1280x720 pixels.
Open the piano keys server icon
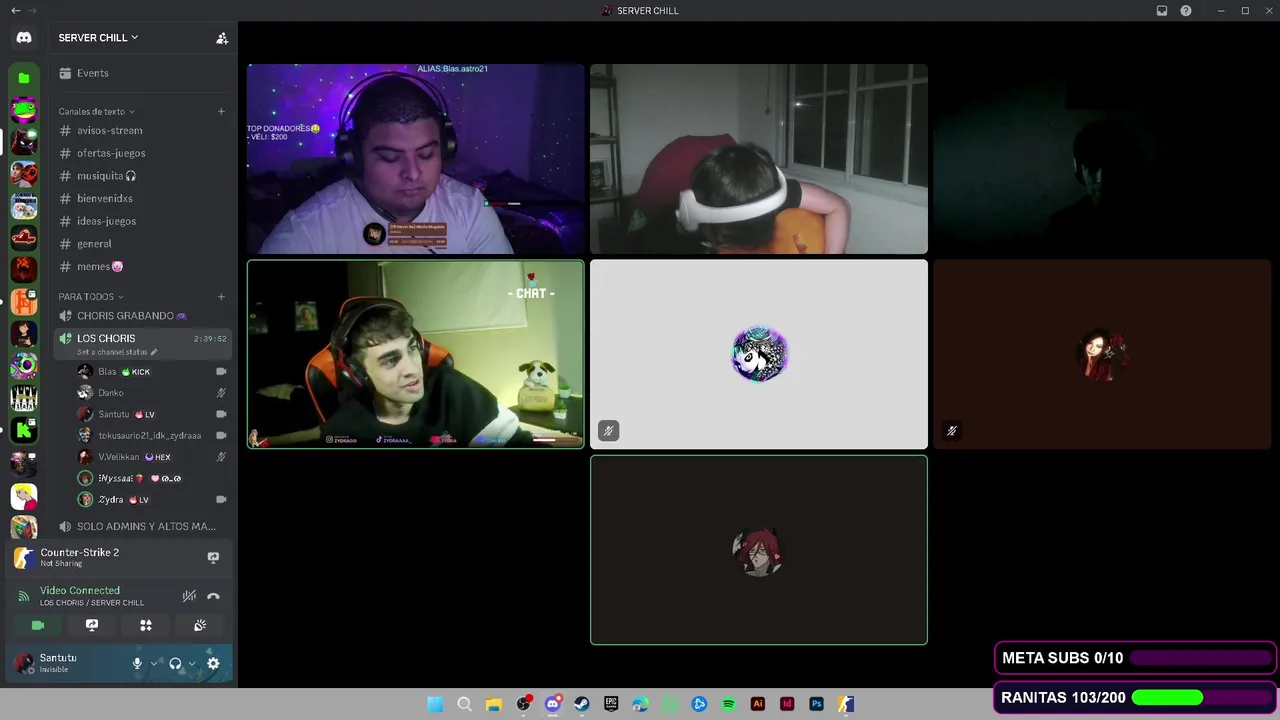(x=24, y=399)
